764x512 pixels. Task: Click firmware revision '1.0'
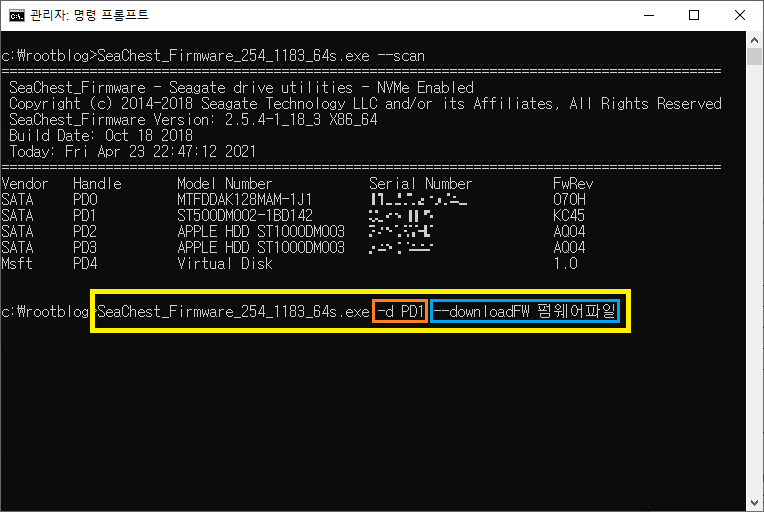pos(565,264)
